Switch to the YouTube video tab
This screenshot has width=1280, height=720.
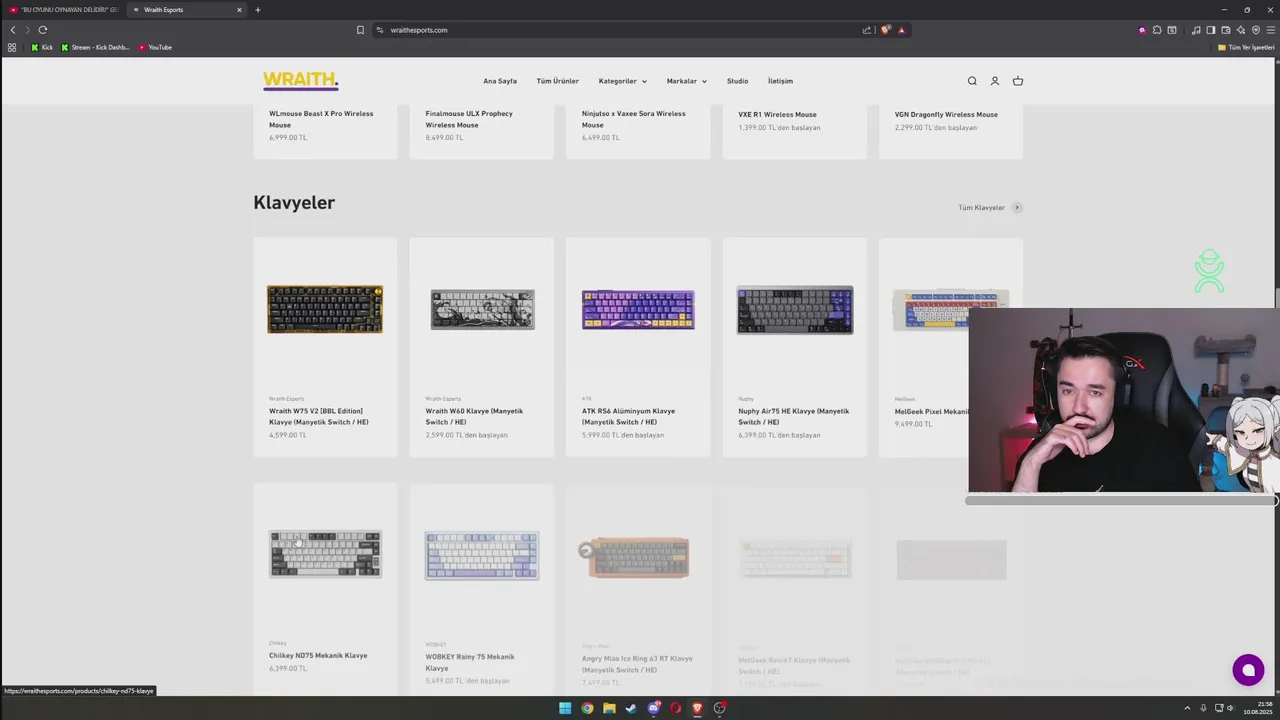(62, 10)
